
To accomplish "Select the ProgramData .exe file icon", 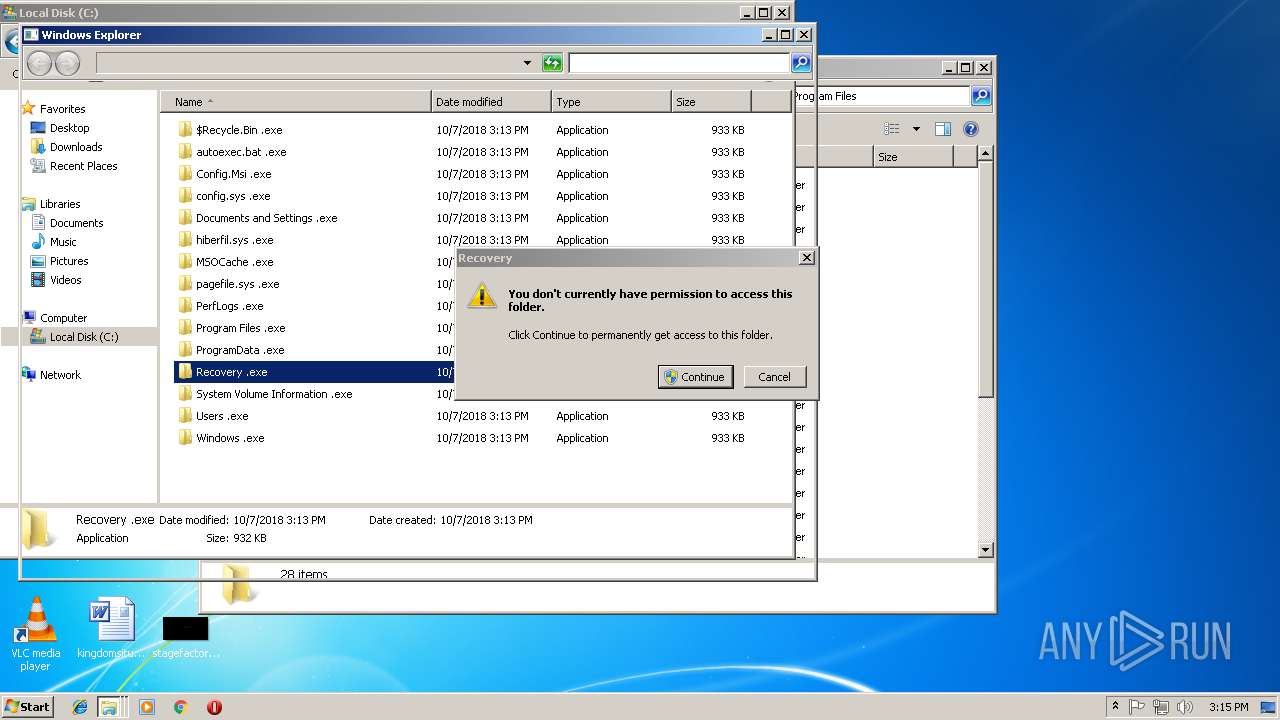I will pos(185,350).
